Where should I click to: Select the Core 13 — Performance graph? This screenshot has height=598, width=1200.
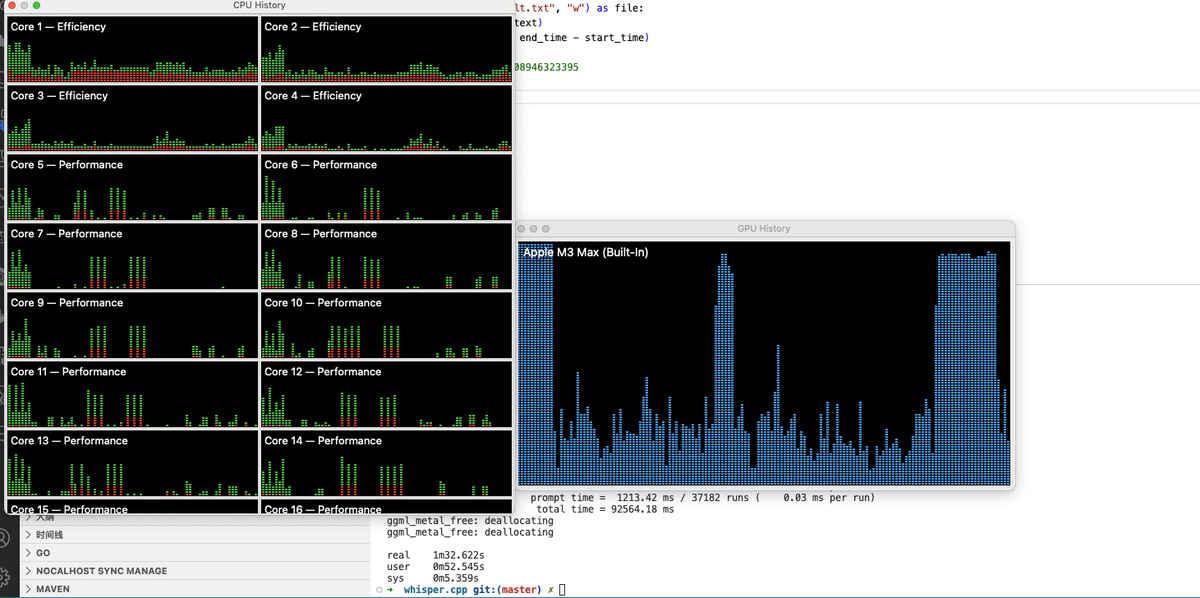(132, 463)
